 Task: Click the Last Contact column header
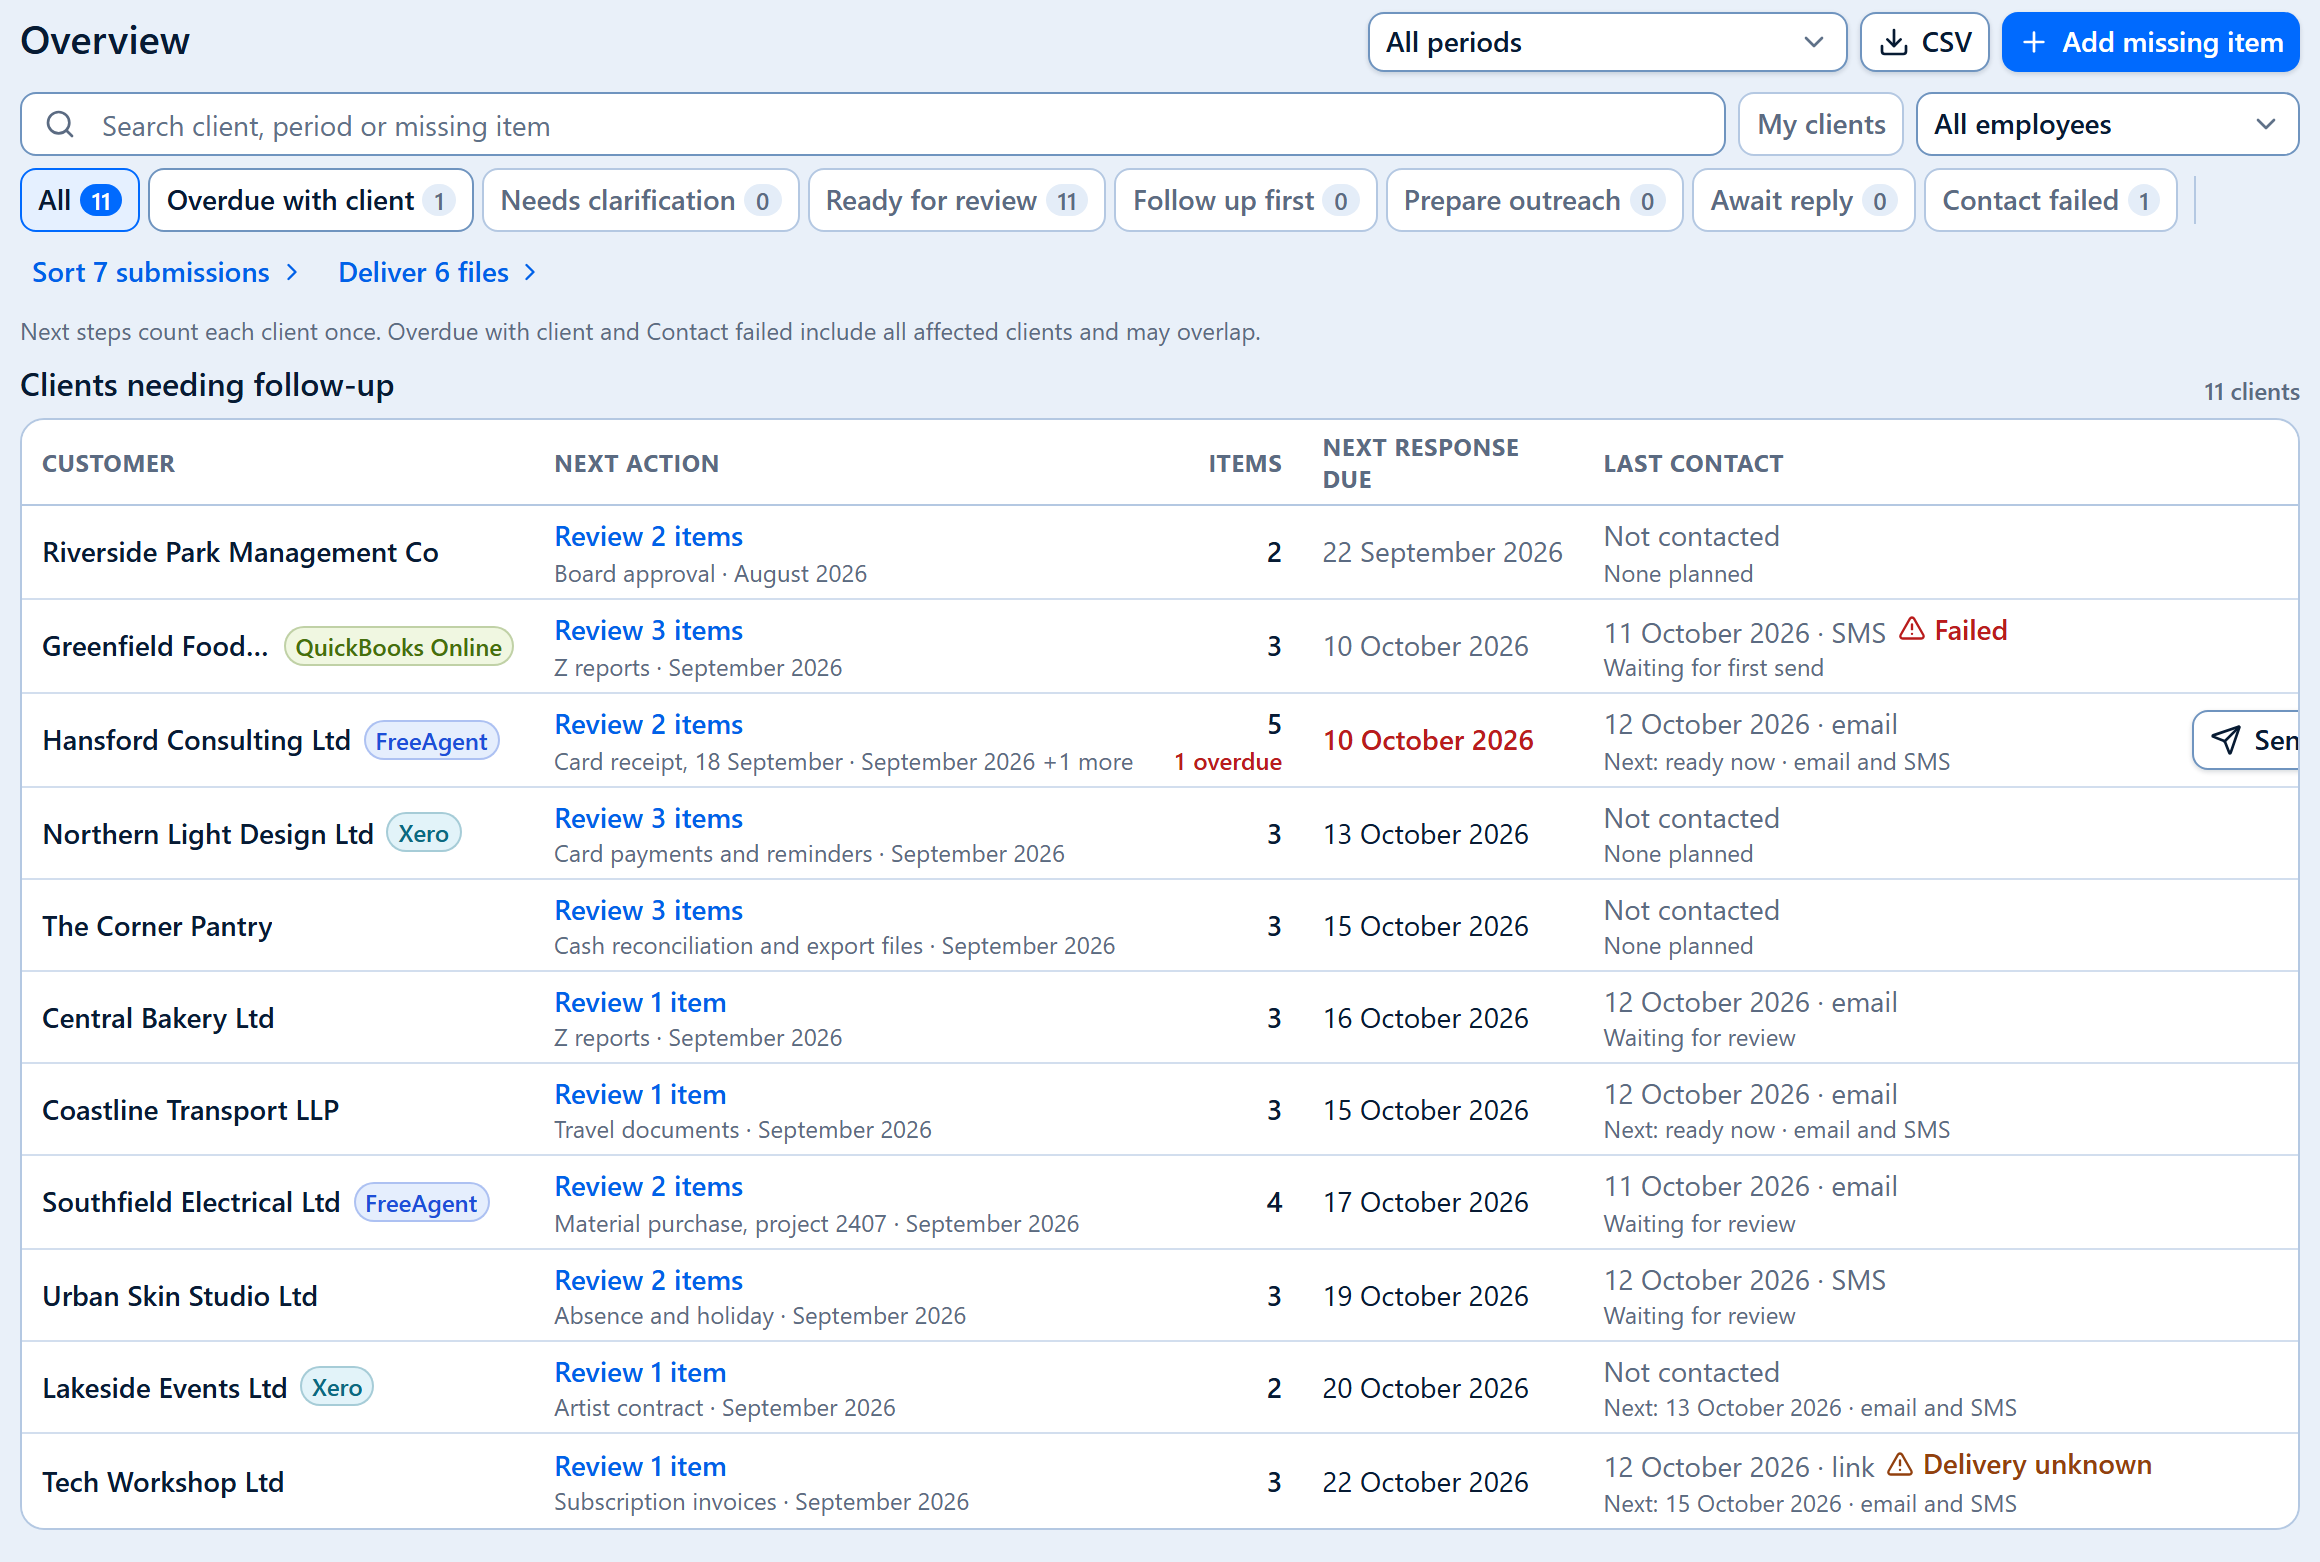(x=1693, y=463)
